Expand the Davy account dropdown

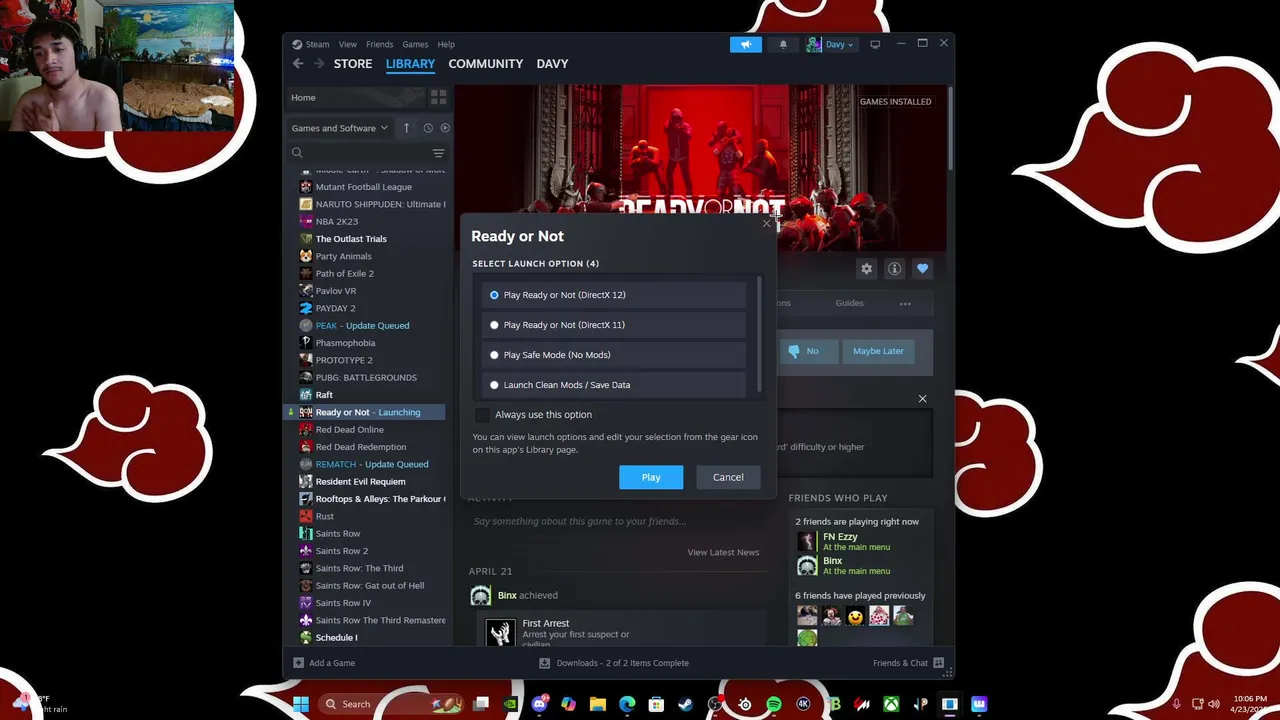tap(830, 44)
